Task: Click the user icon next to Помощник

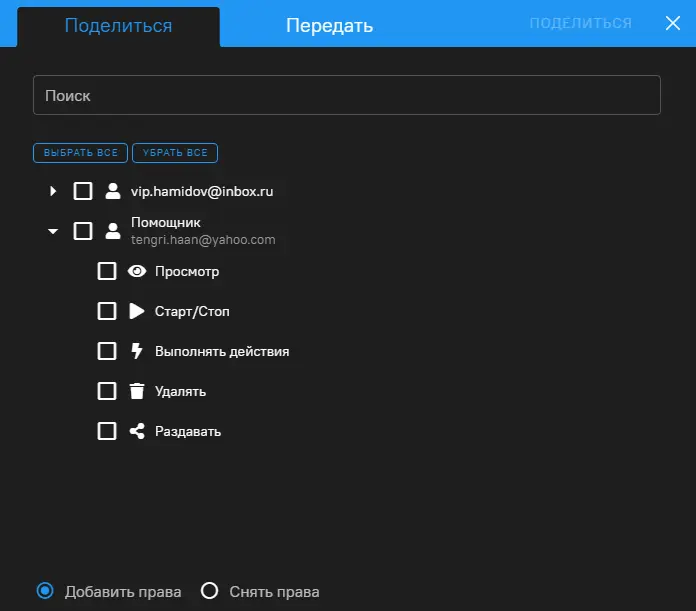Action: click(113, 231)
